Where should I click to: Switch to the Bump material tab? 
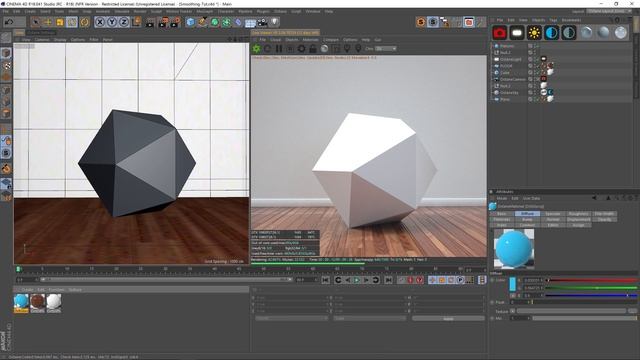(x=527, y=219)
